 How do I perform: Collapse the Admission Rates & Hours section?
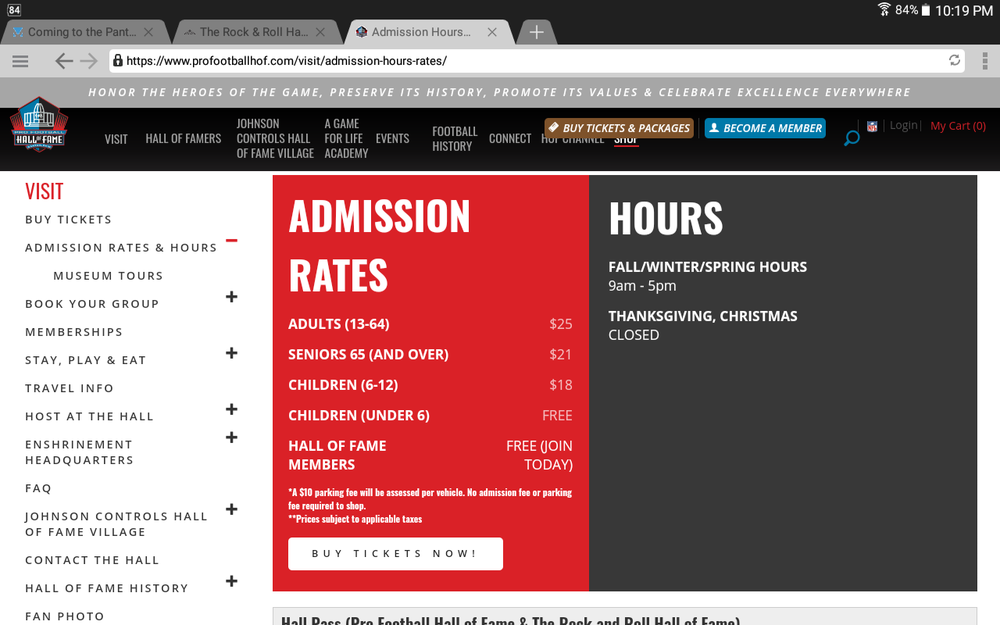(x=232, y=240)
